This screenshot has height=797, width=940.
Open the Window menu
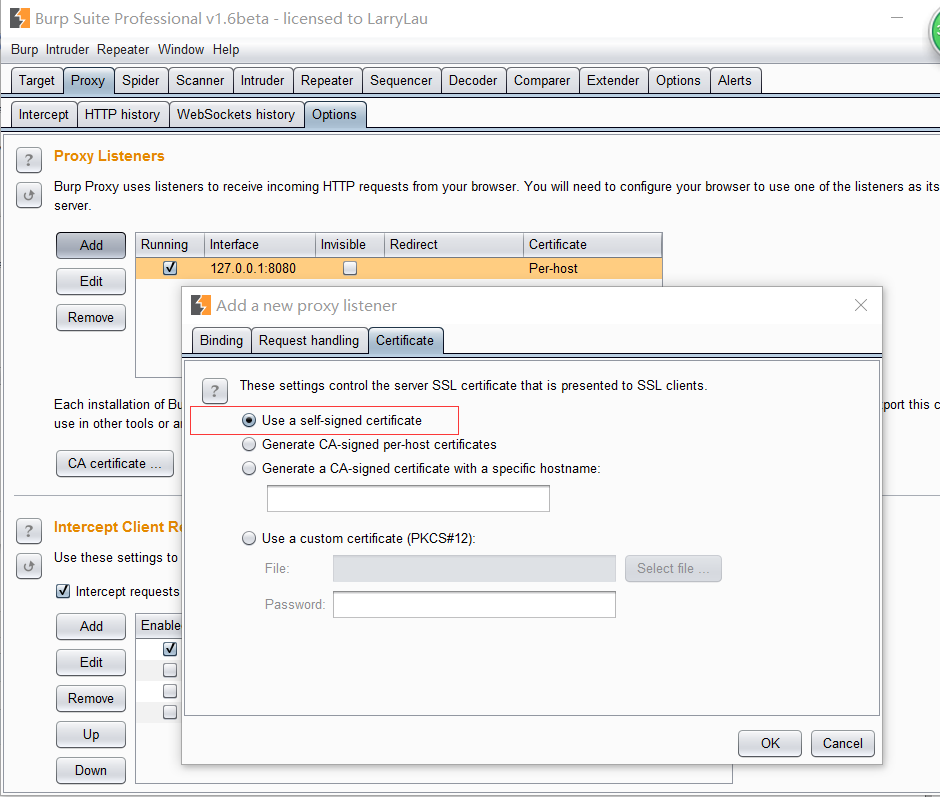pos(181,49)
